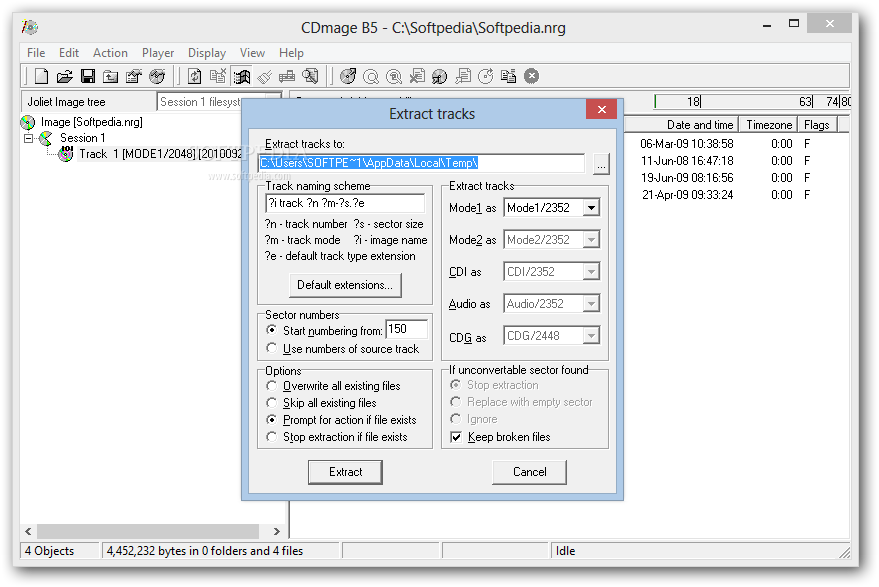Viewport: 879px width, 587px height.
Task: Click the copy documents toolbar icon
Action: point(508,76)
